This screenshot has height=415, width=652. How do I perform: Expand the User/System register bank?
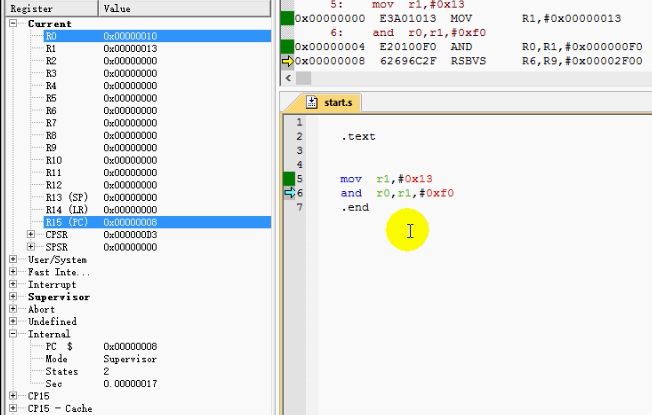[x=13, y=260]
